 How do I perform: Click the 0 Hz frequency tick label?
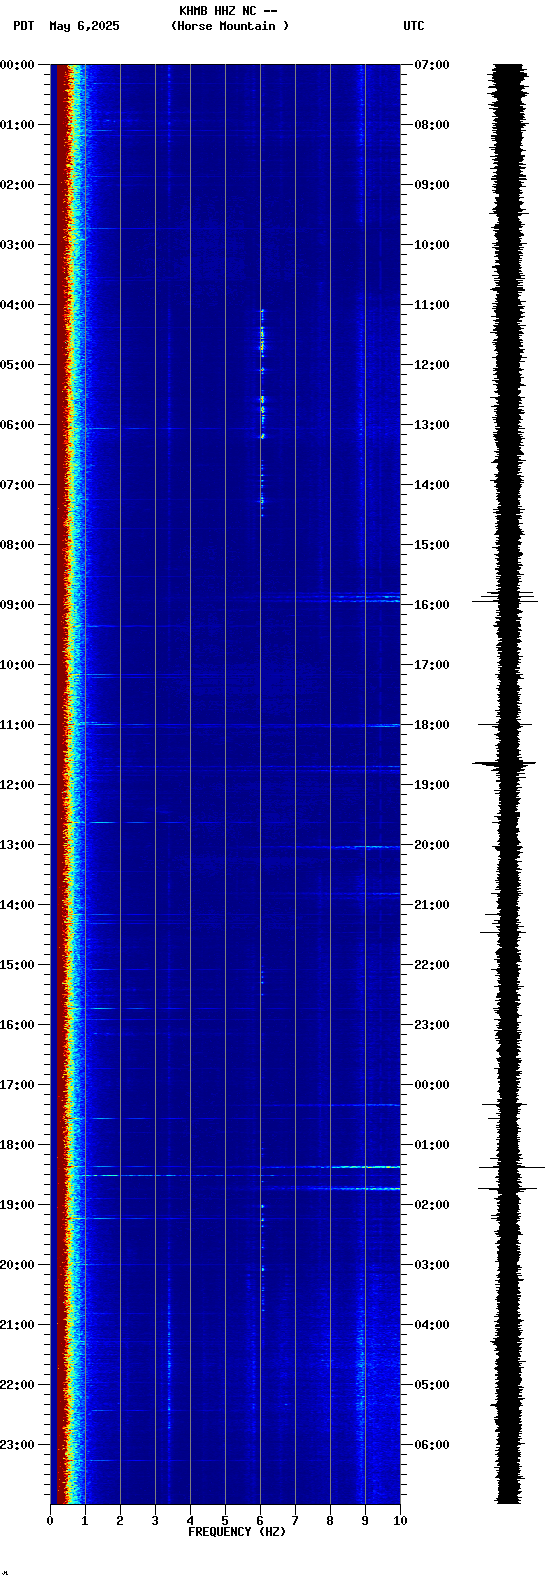[50, 1521]
